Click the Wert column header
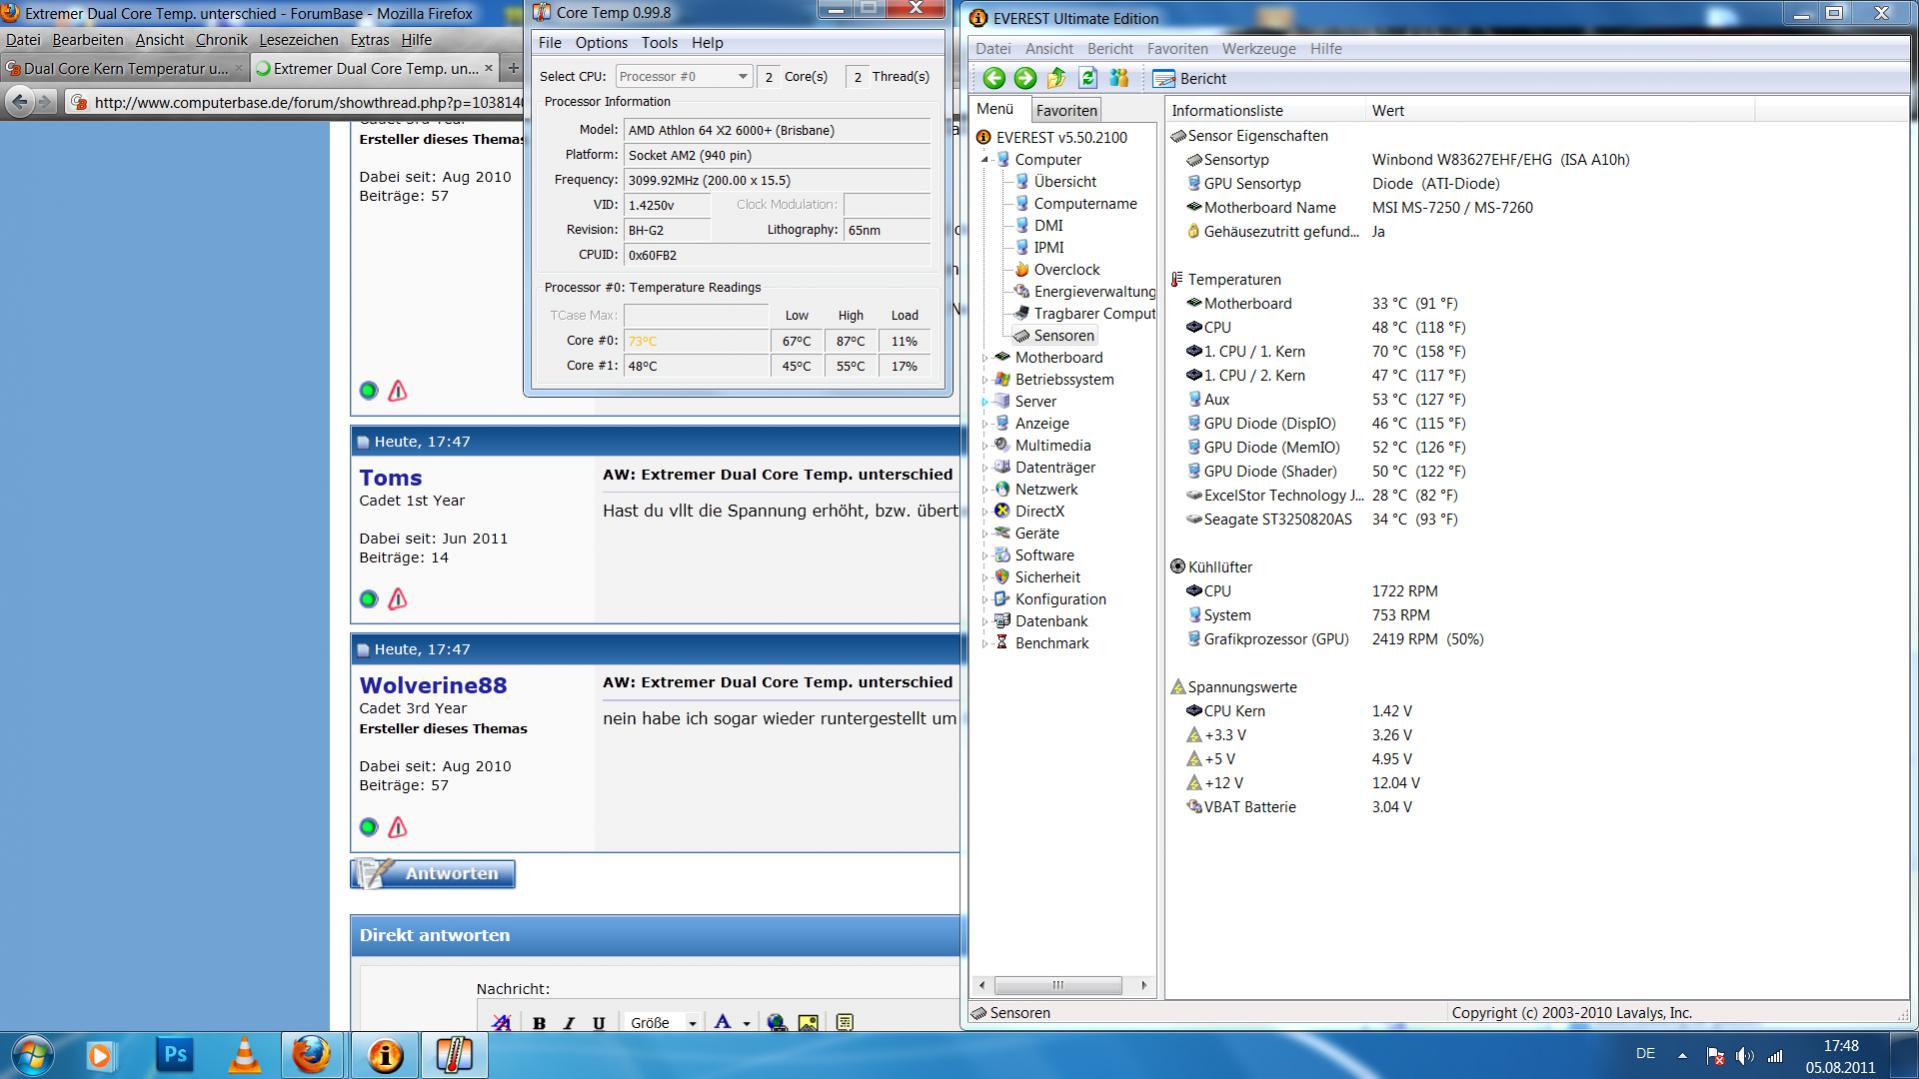Screen dimensions: 1919x1079 [1560, 110]
